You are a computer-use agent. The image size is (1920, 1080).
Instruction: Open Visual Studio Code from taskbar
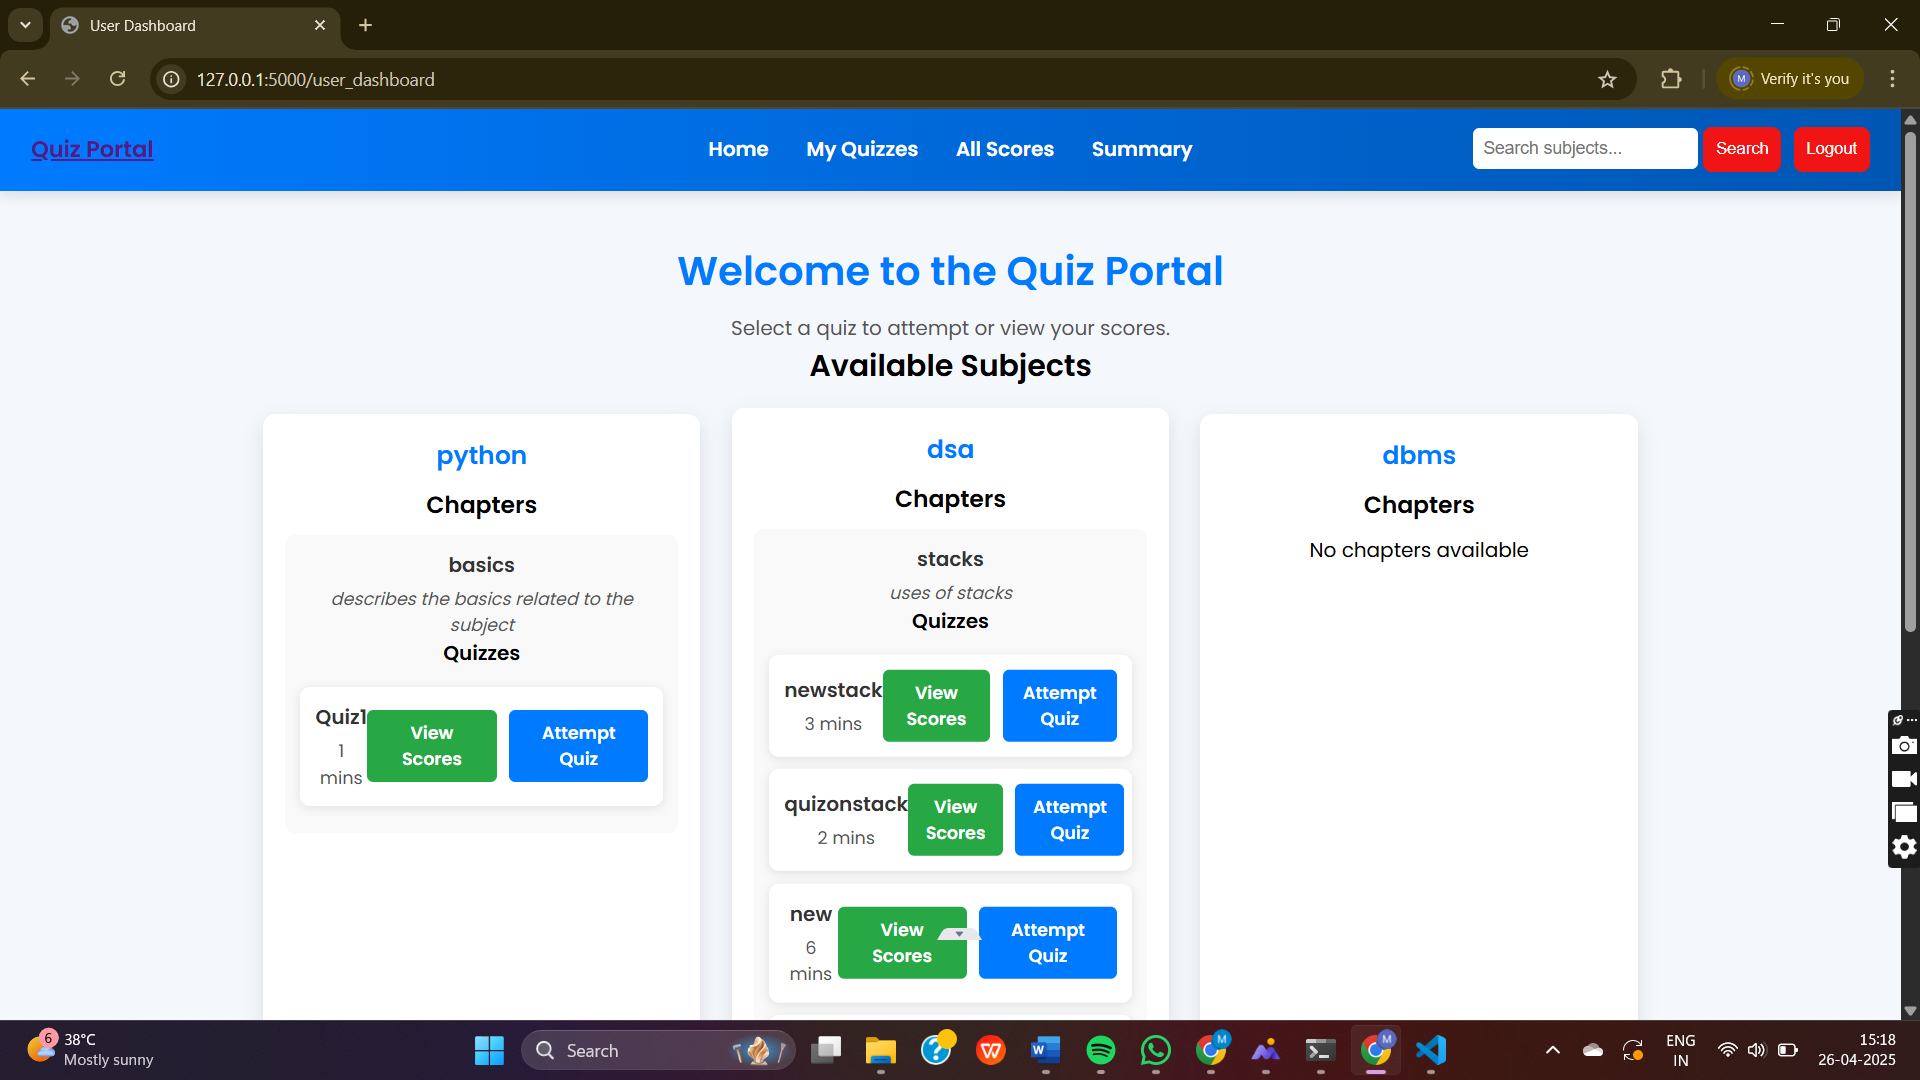pos(1431,1050)
